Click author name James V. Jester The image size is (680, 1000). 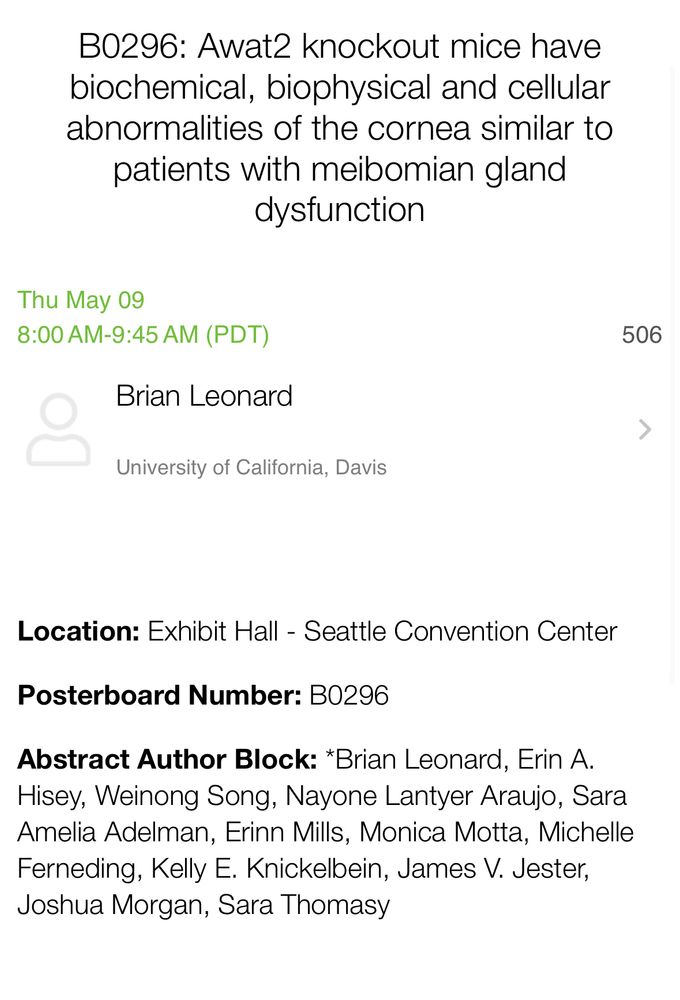click(x=493, y=869)
